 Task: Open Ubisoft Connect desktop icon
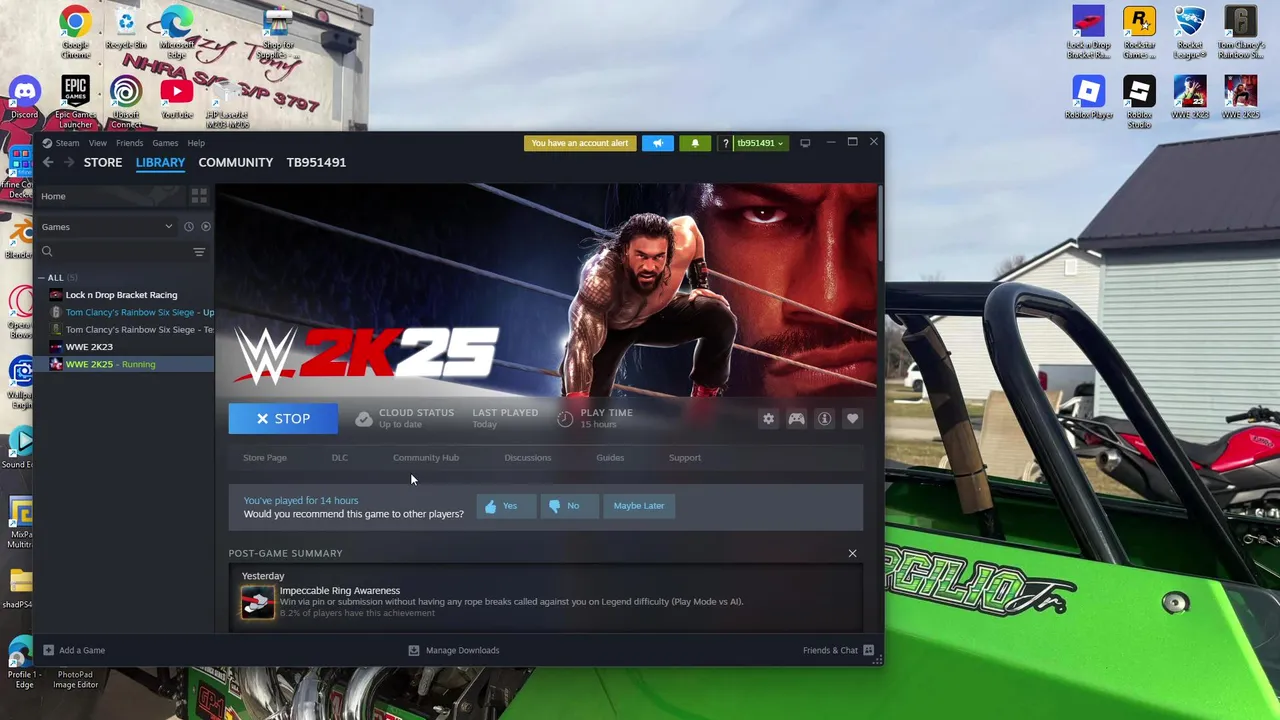(x=126, y=103)
